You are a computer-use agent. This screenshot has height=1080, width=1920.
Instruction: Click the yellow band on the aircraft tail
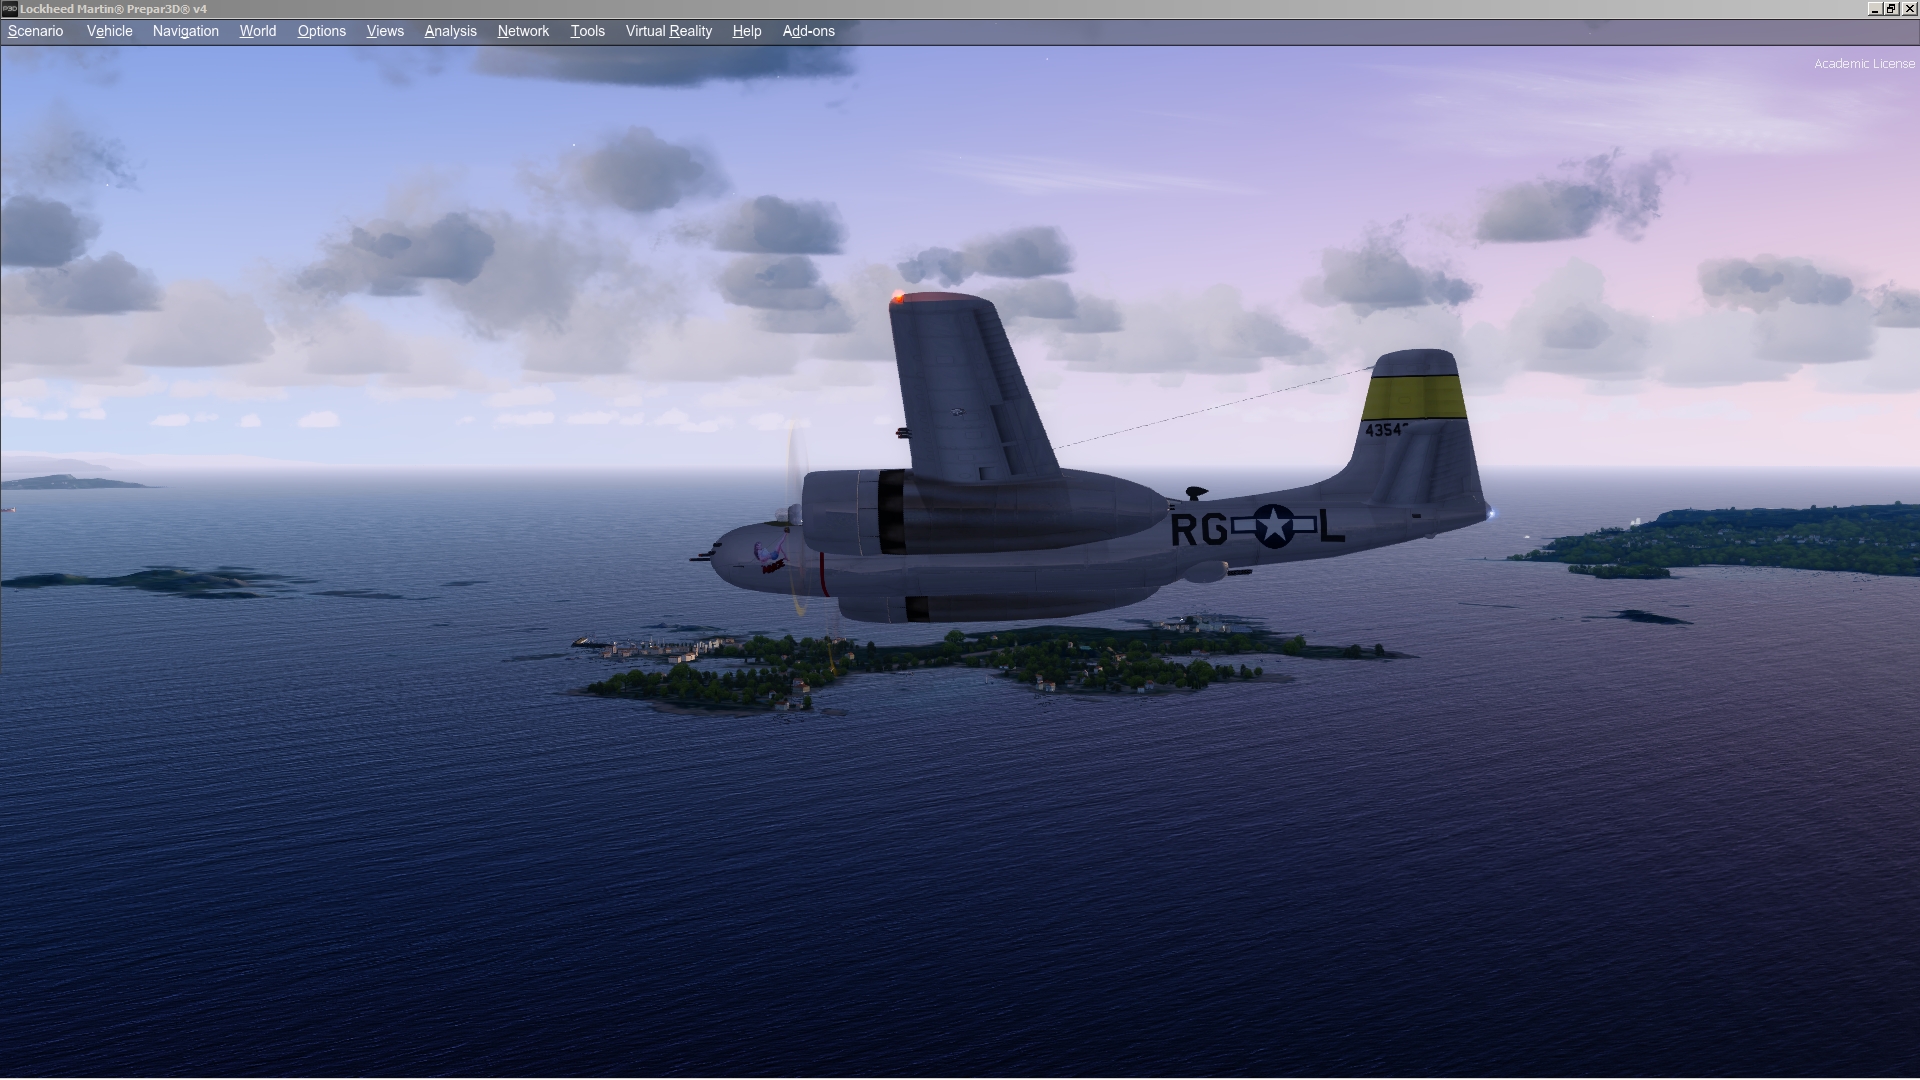click(x=1414, y=397)
